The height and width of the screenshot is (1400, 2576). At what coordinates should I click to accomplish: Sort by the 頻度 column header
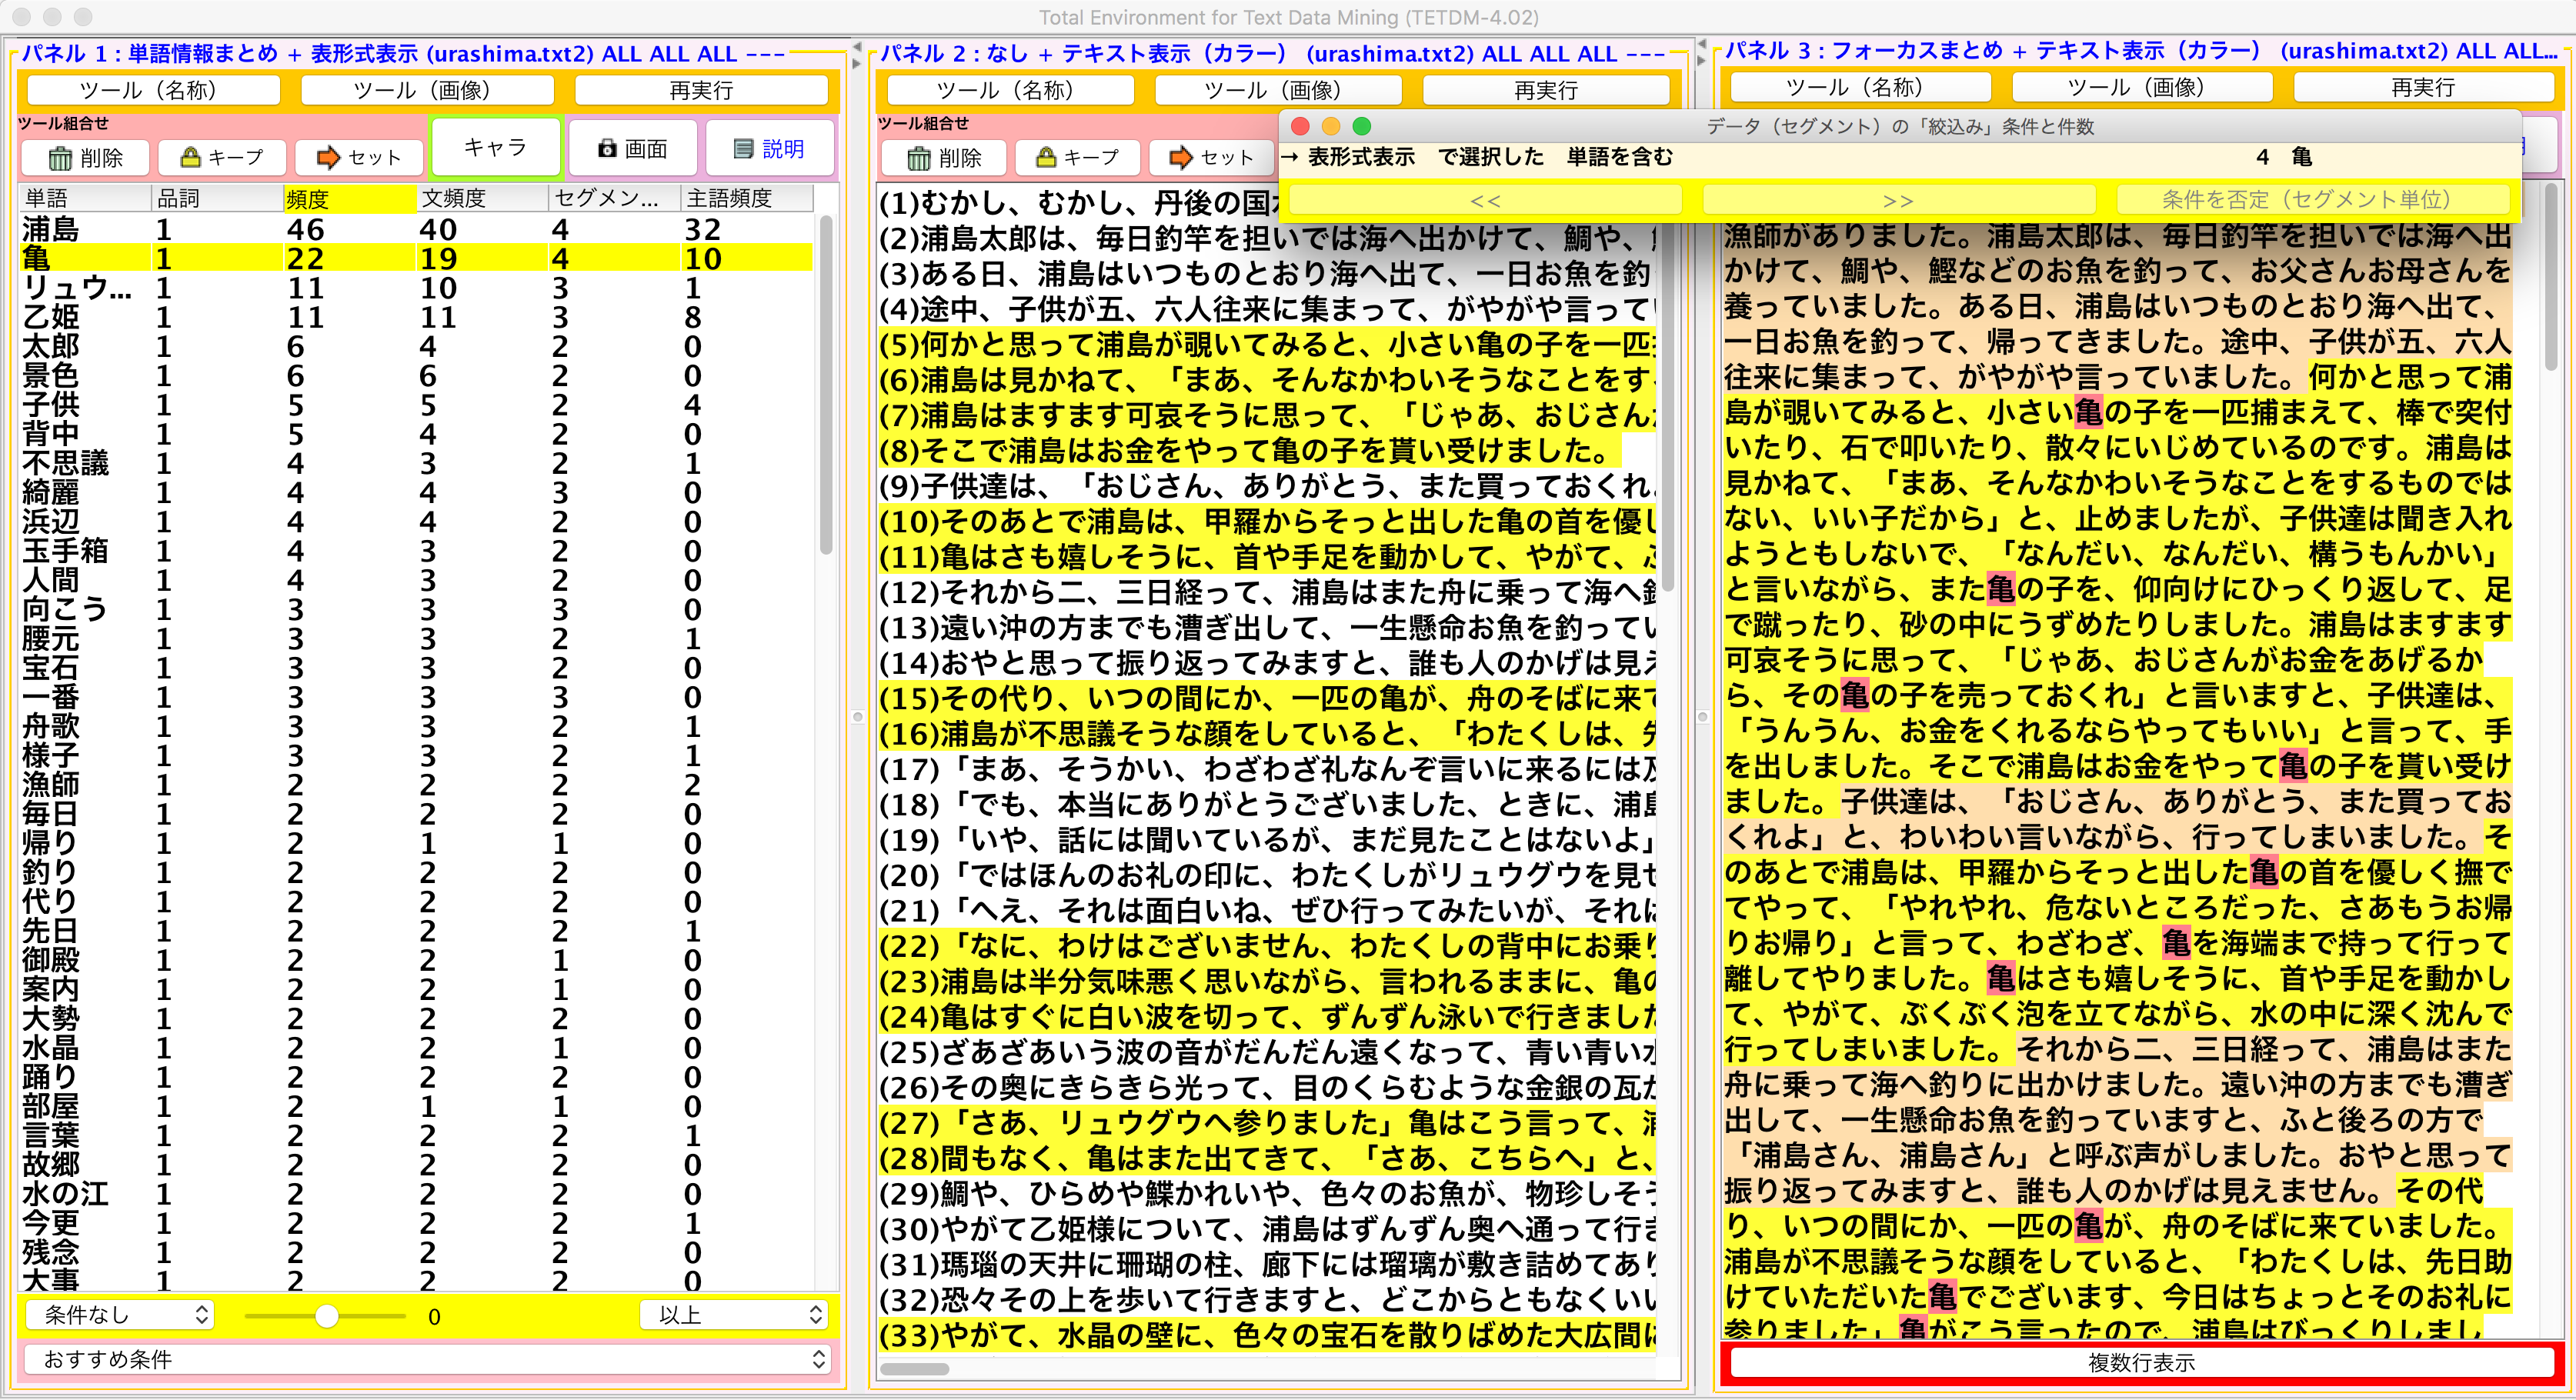[349, 198]
